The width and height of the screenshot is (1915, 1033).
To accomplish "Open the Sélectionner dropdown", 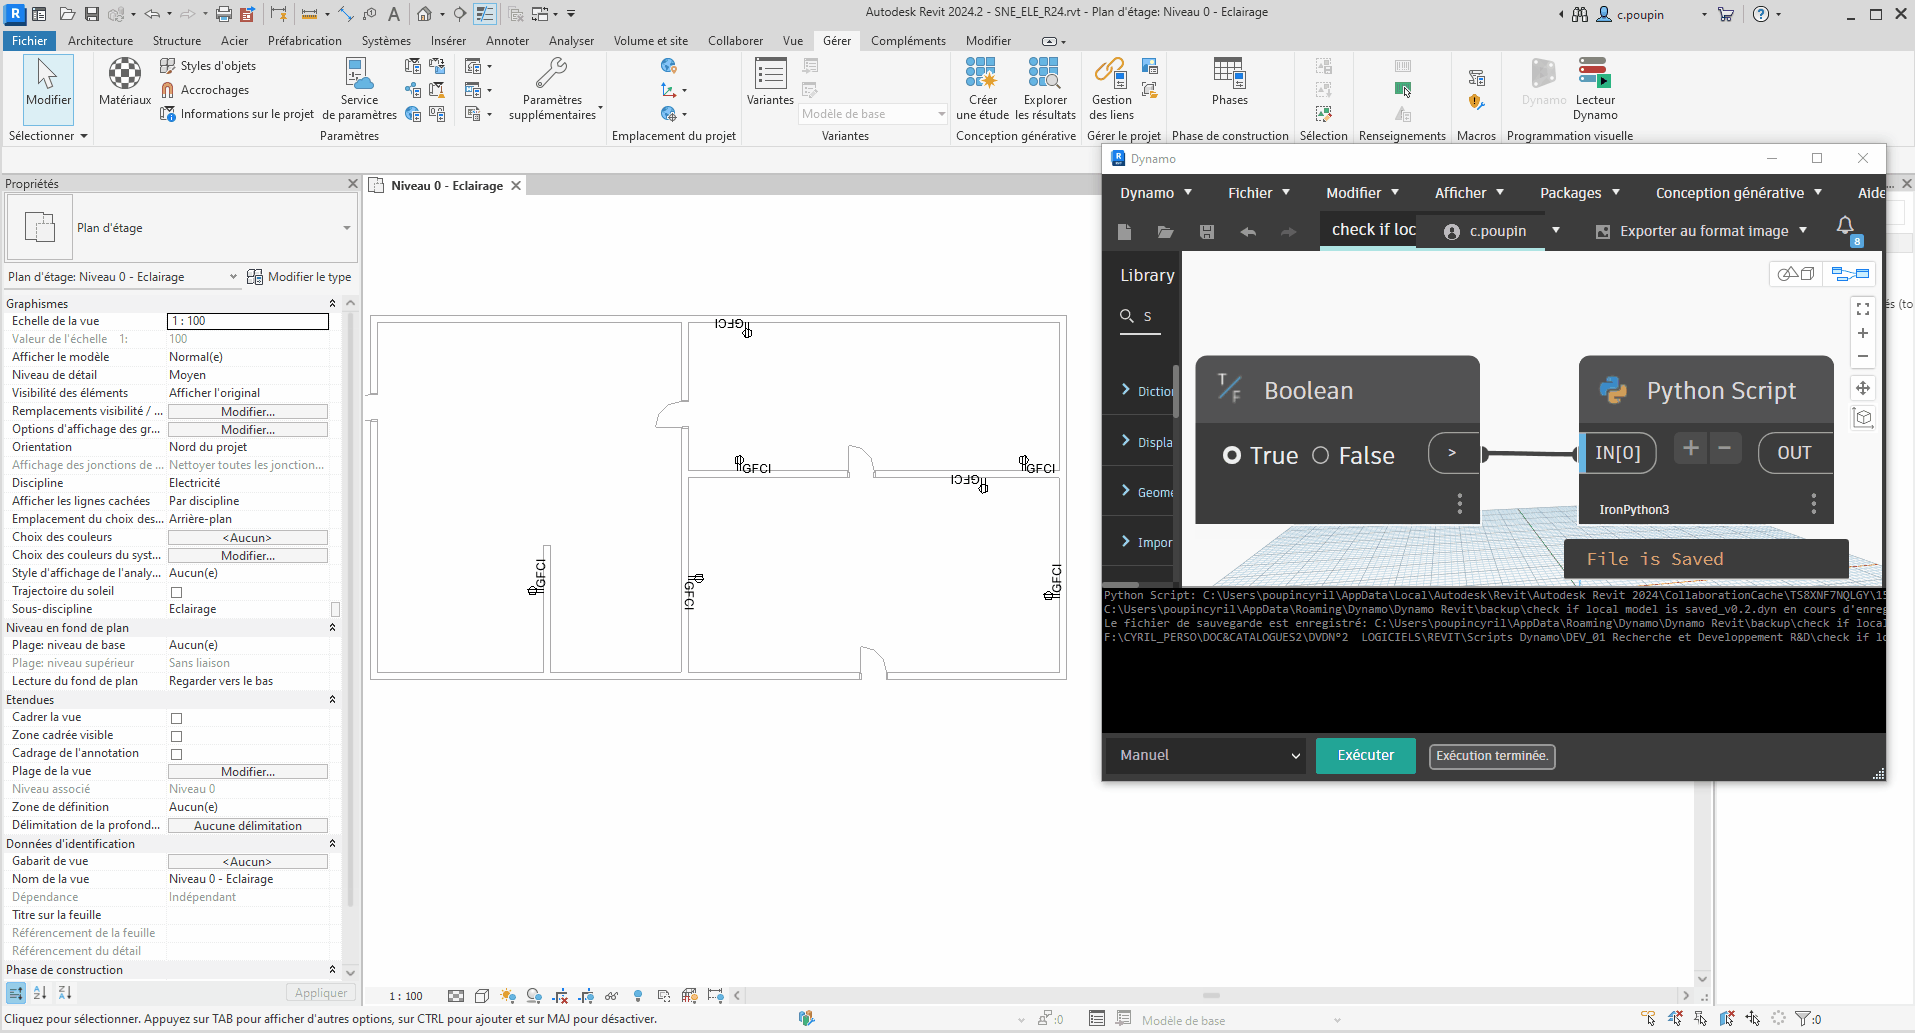I will tap(48, 136).
